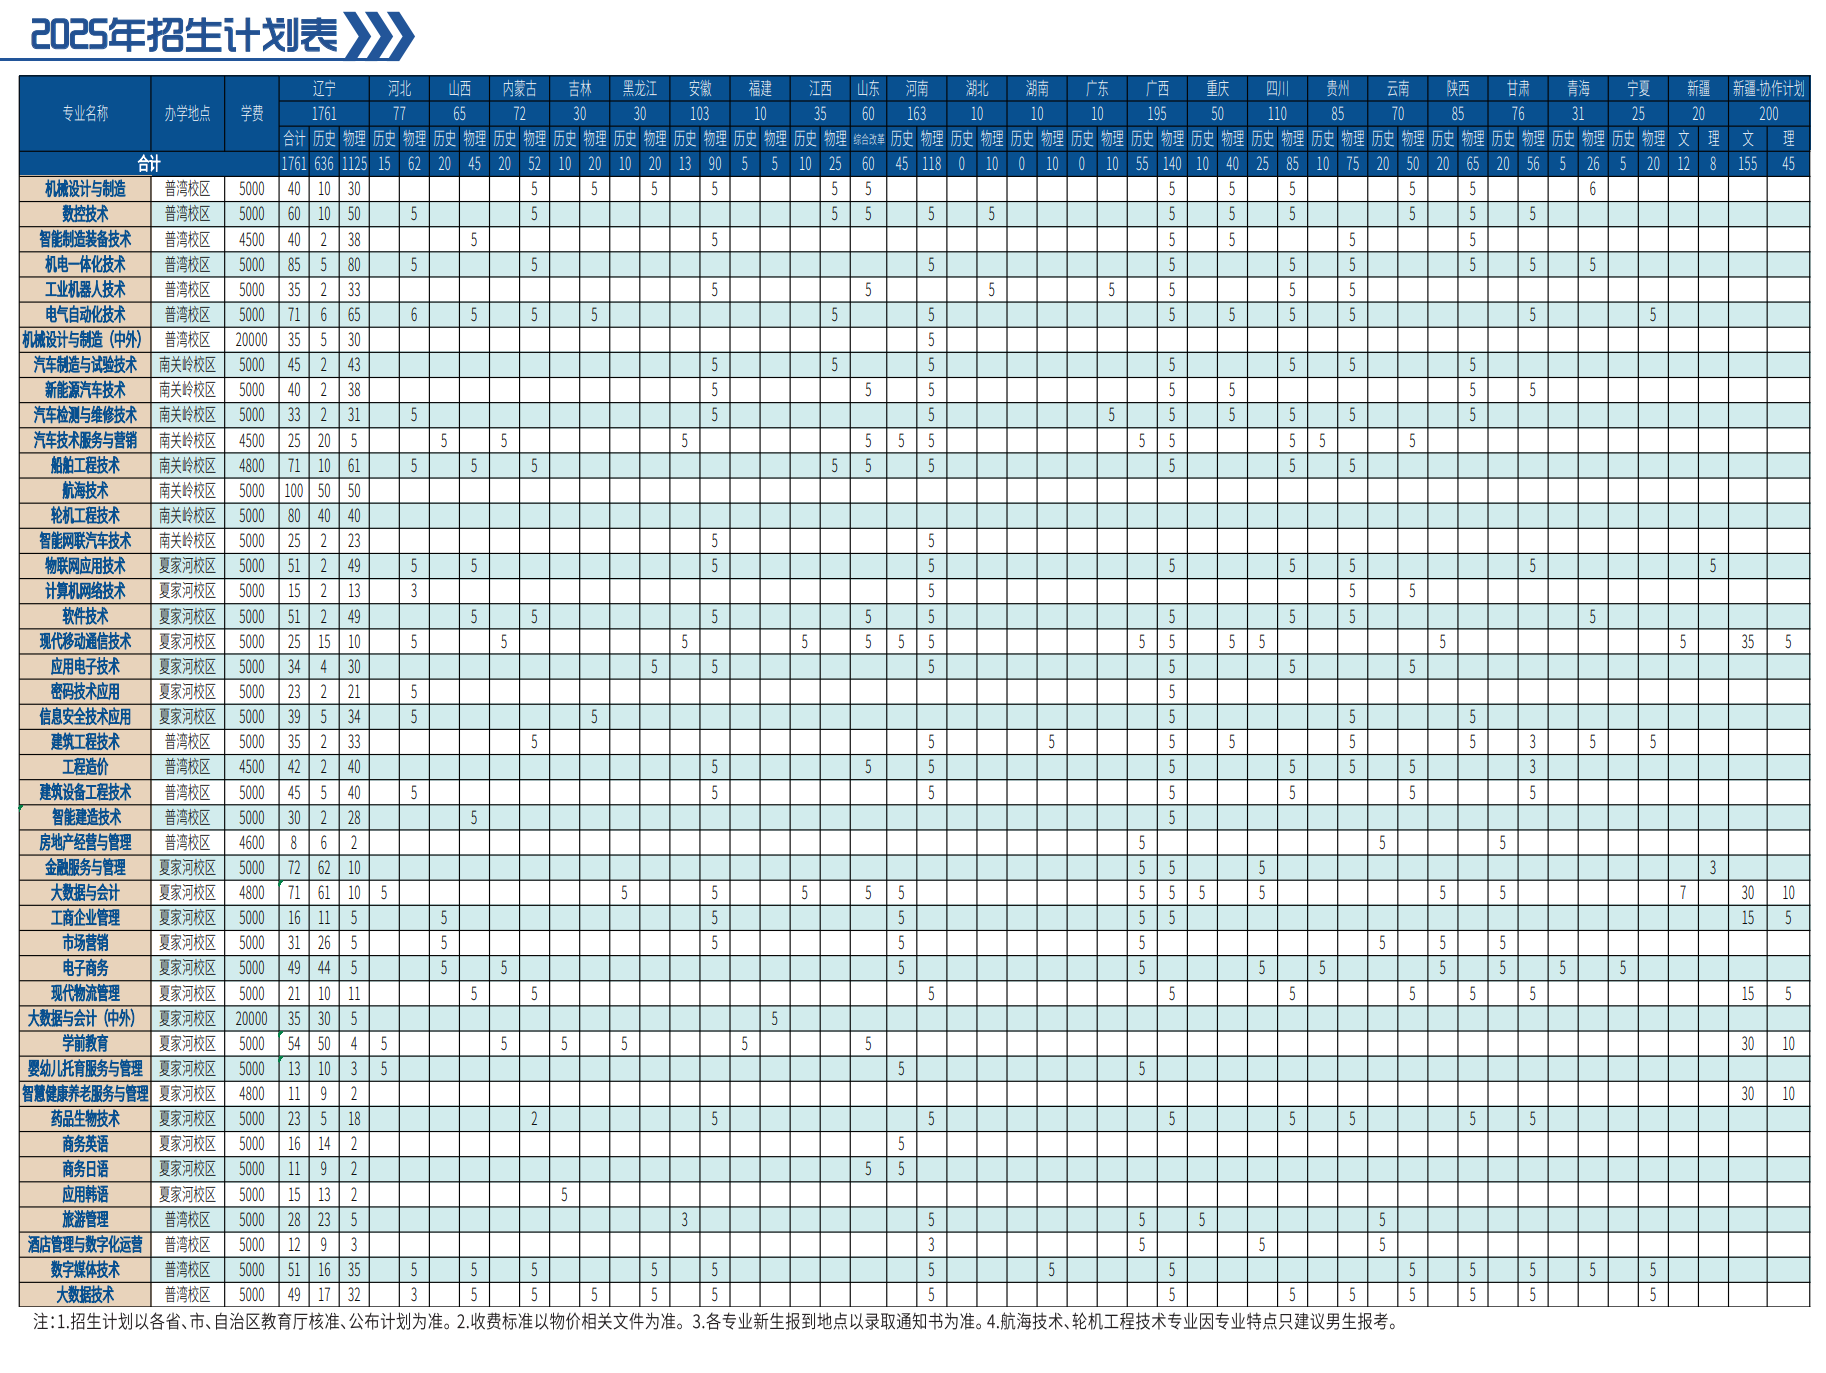The height and width of the screenshot is (1373, 1826).
Task: Click the '重庆' province header
Action: tap(1217, 89)
